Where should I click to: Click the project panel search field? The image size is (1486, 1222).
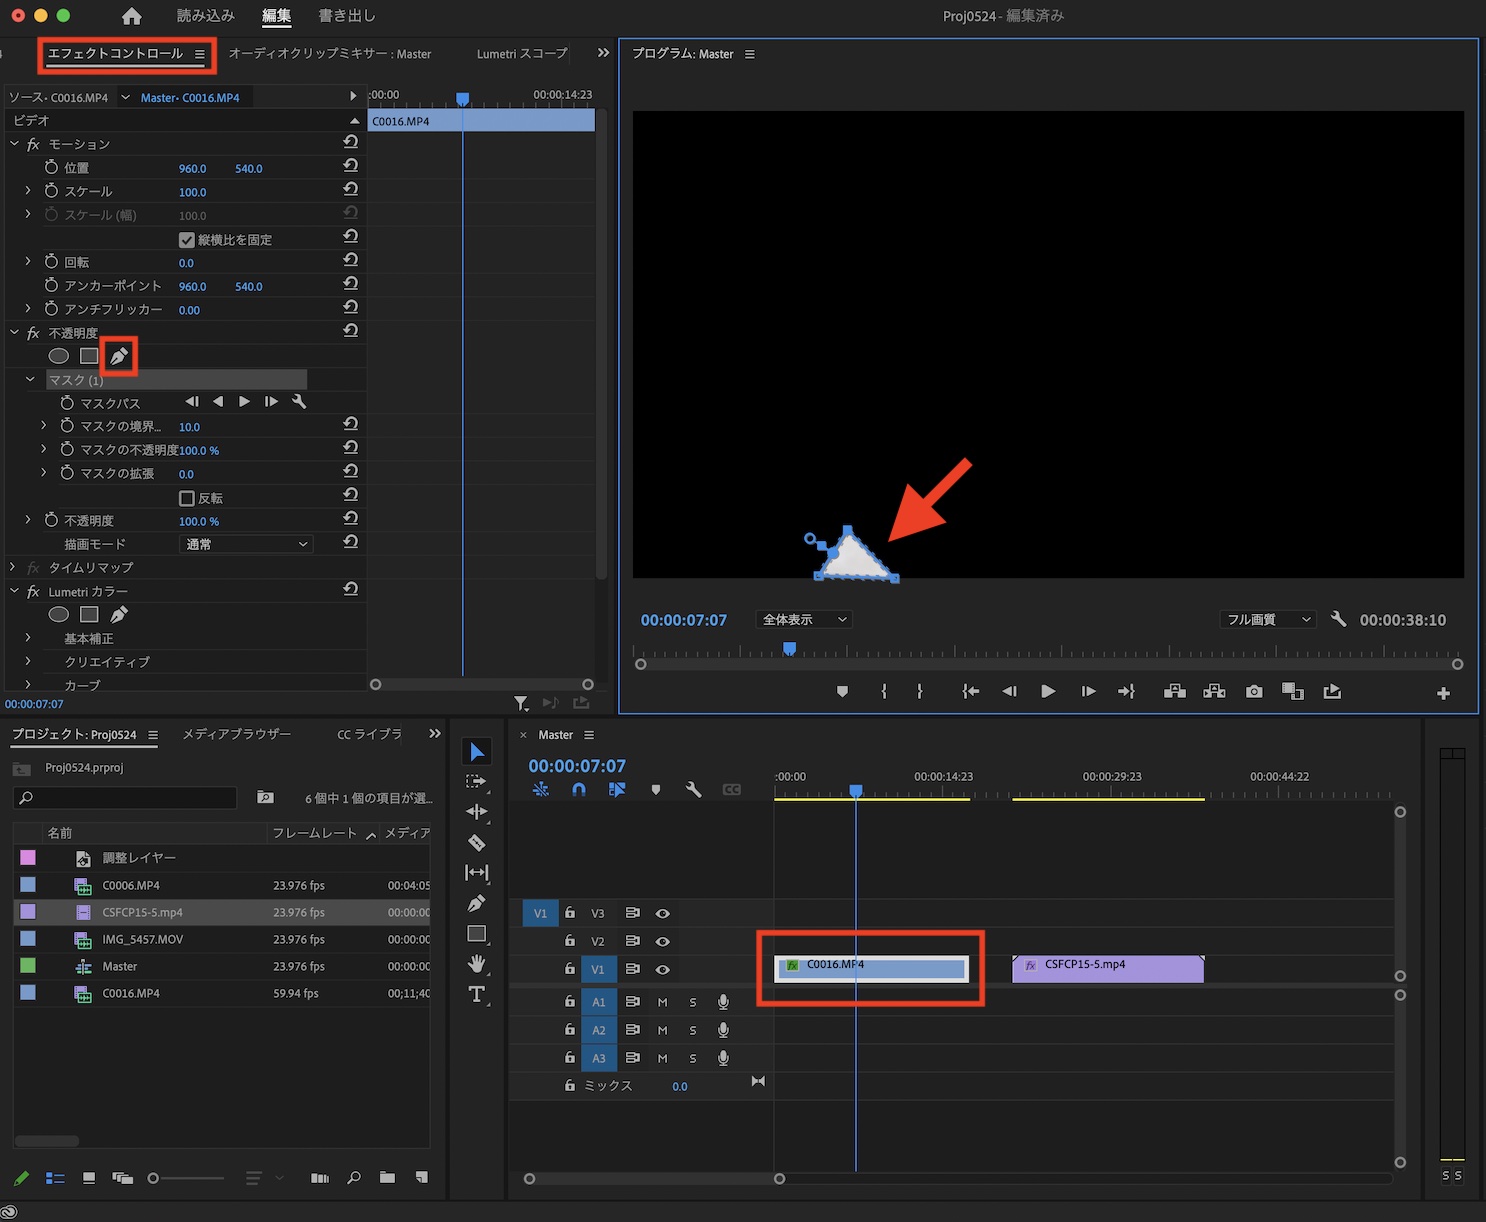[x=125, y=797]
